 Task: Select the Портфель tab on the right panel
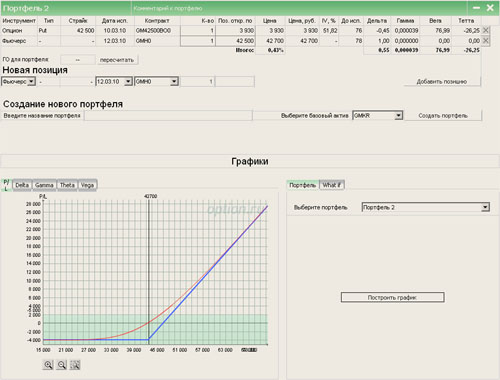pyautogui.click(x=303, y=185)
